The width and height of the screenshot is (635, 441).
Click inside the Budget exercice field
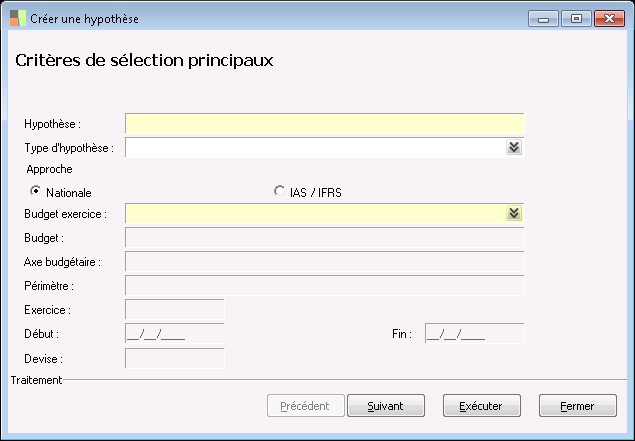(315, 213)
